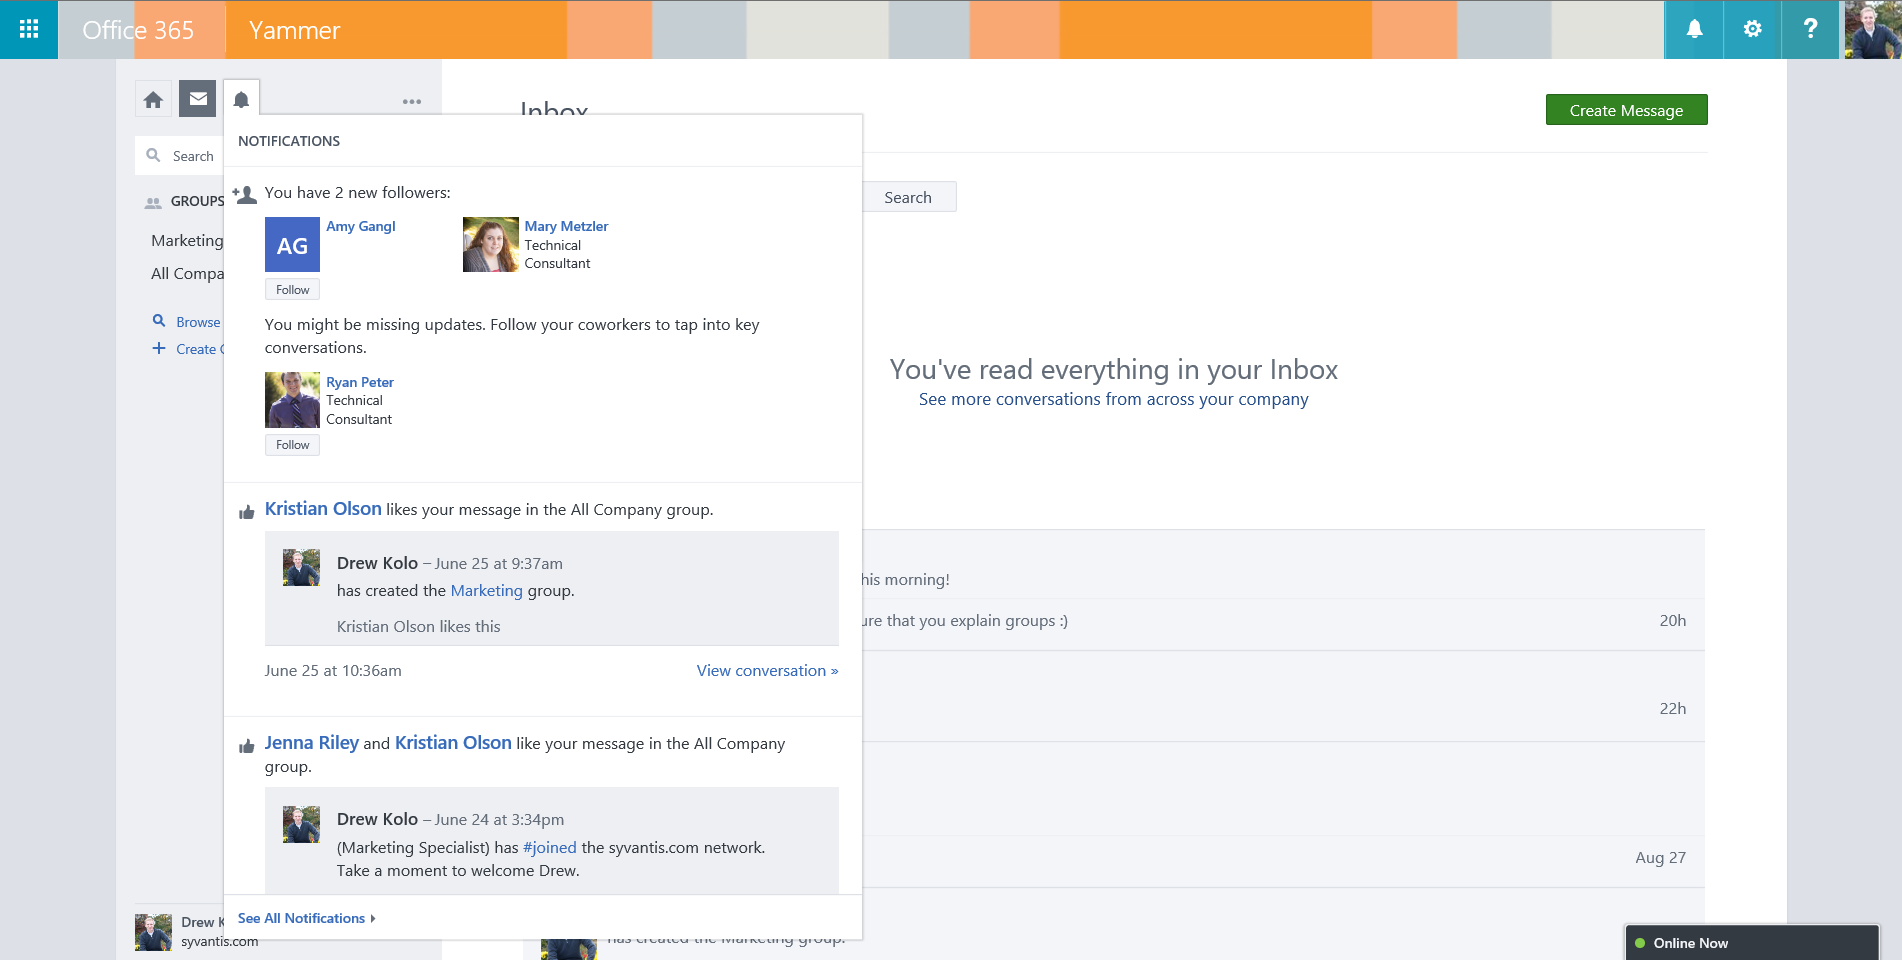Click Ryan Peter's profile photo
The width and height of the screenshot is (1902, 960).
(x=292, y=400)
